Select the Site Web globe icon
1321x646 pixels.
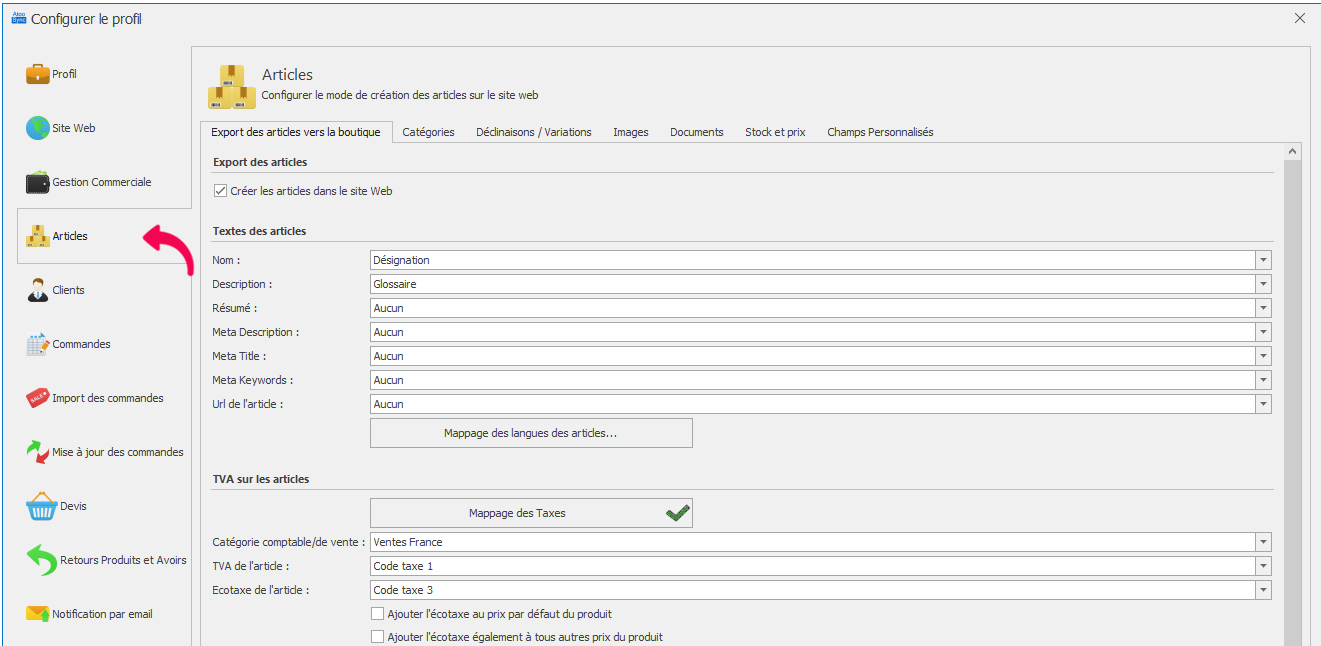[38, 128]
